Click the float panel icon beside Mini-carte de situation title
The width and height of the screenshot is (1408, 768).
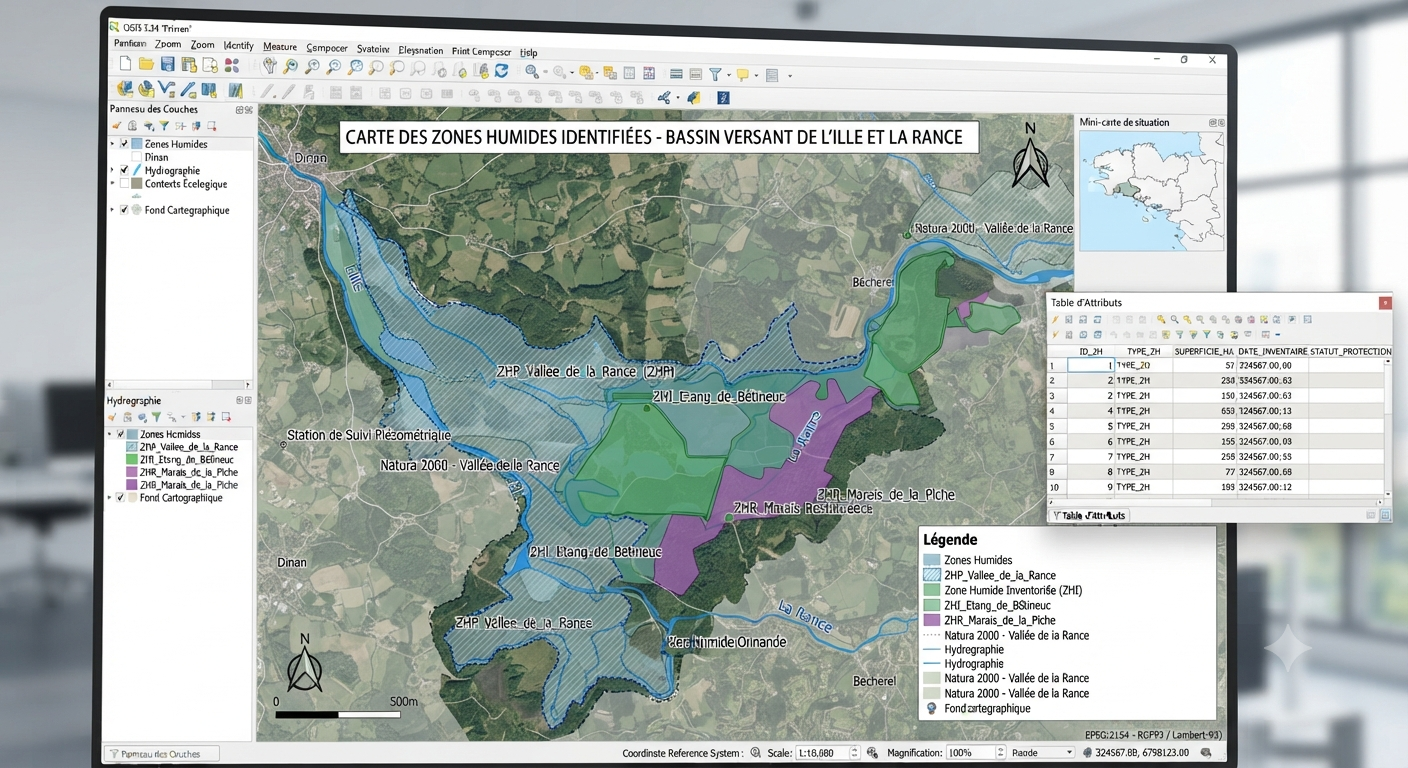coord(1213,122)
